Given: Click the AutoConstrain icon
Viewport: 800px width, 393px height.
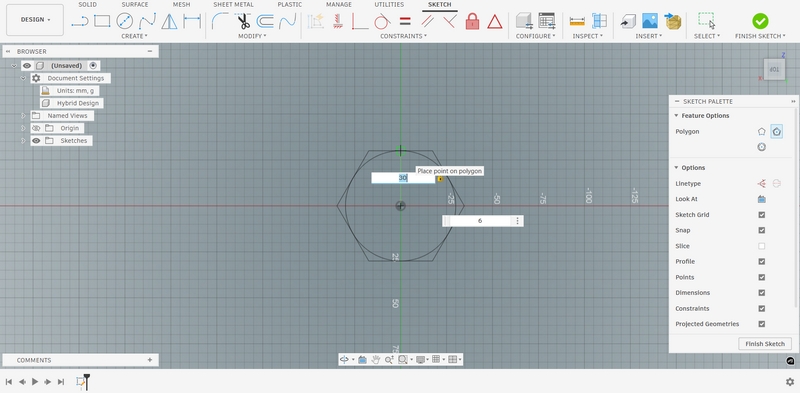Looking at the screenshot, I should tap(316, 21).
